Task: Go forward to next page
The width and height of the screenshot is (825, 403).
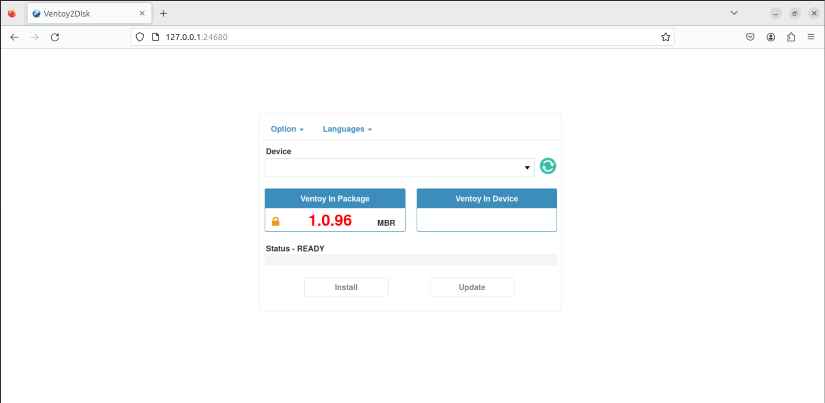Action: pyautogui.click(x=35, y=37)
